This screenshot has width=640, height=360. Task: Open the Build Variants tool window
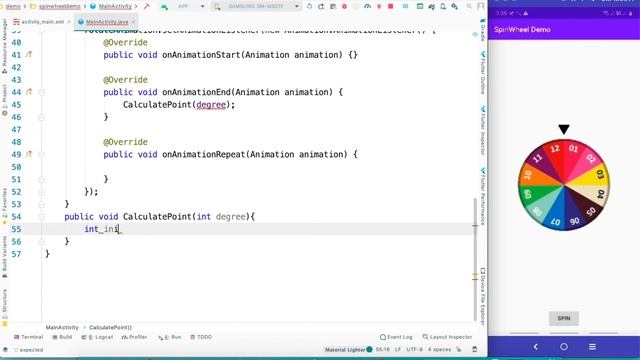pyautogui.click(x=4, y=257)
